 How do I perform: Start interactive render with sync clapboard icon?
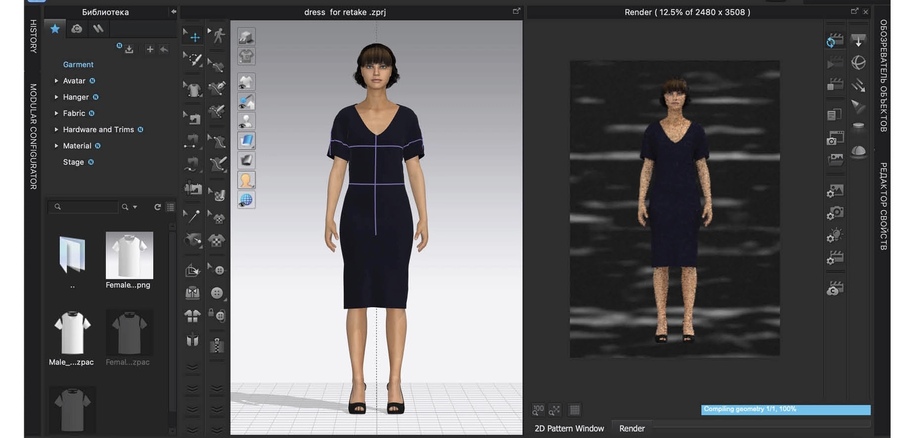835,40
